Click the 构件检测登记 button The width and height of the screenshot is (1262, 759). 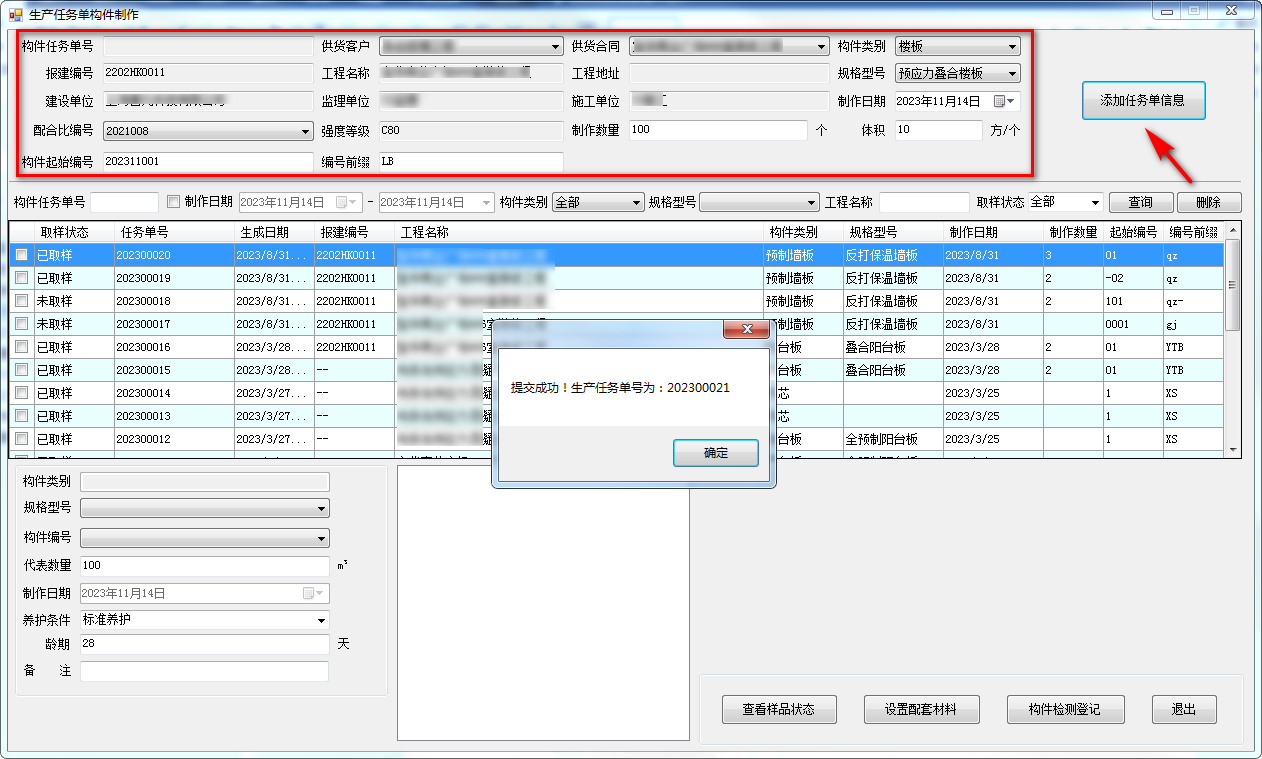[x=1065, y=710]
